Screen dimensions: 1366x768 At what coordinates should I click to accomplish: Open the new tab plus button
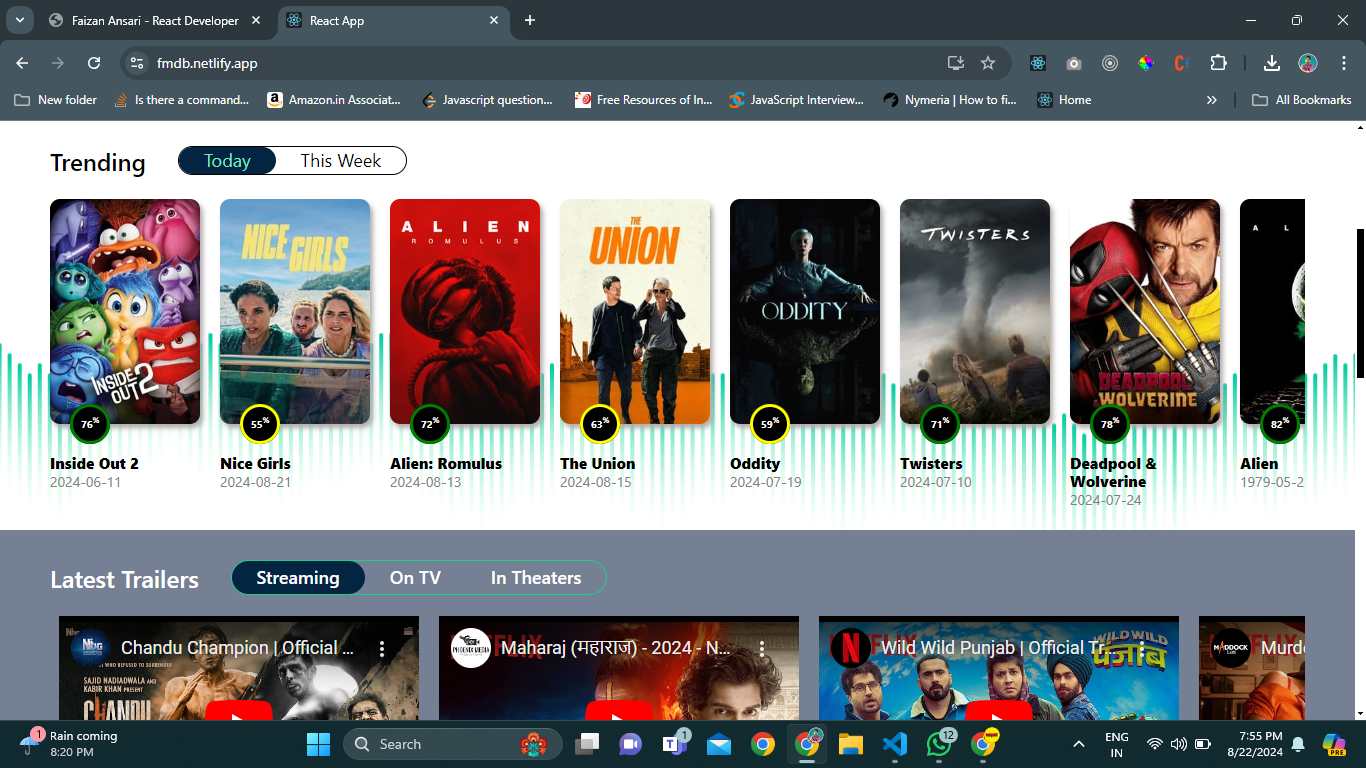(x=530, y=20)
